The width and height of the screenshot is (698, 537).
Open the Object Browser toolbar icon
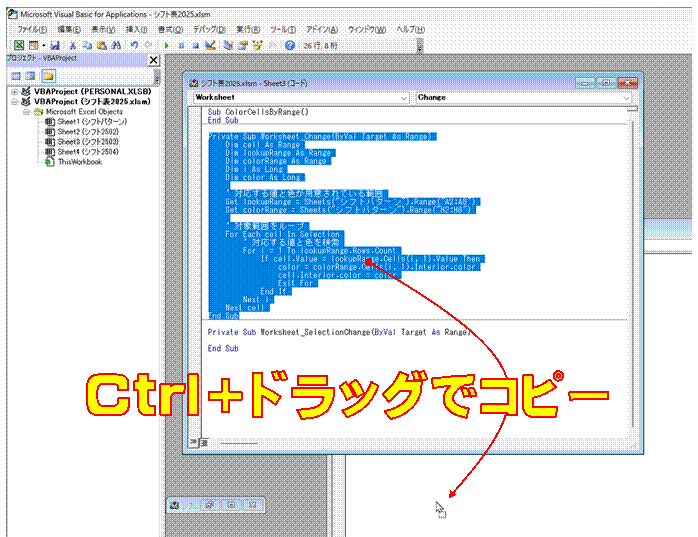[257, 45]
